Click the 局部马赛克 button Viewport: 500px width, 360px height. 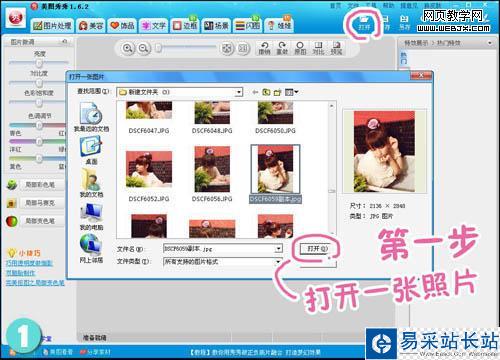pos(43,203)
